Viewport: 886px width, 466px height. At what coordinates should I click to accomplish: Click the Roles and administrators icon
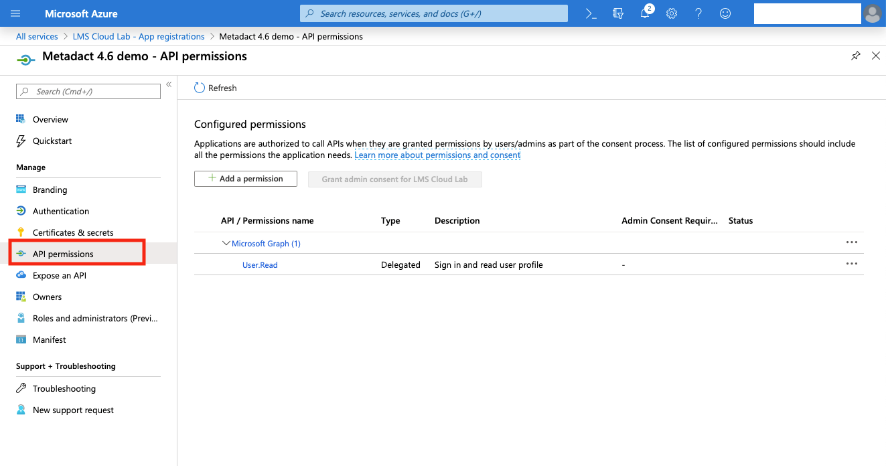(21, 318)
